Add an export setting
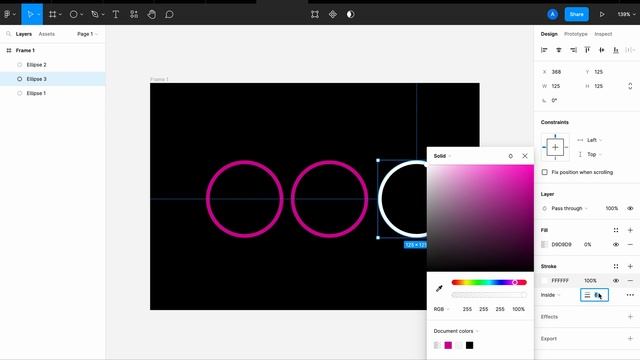Screen dimensions: 640x360 630,339
